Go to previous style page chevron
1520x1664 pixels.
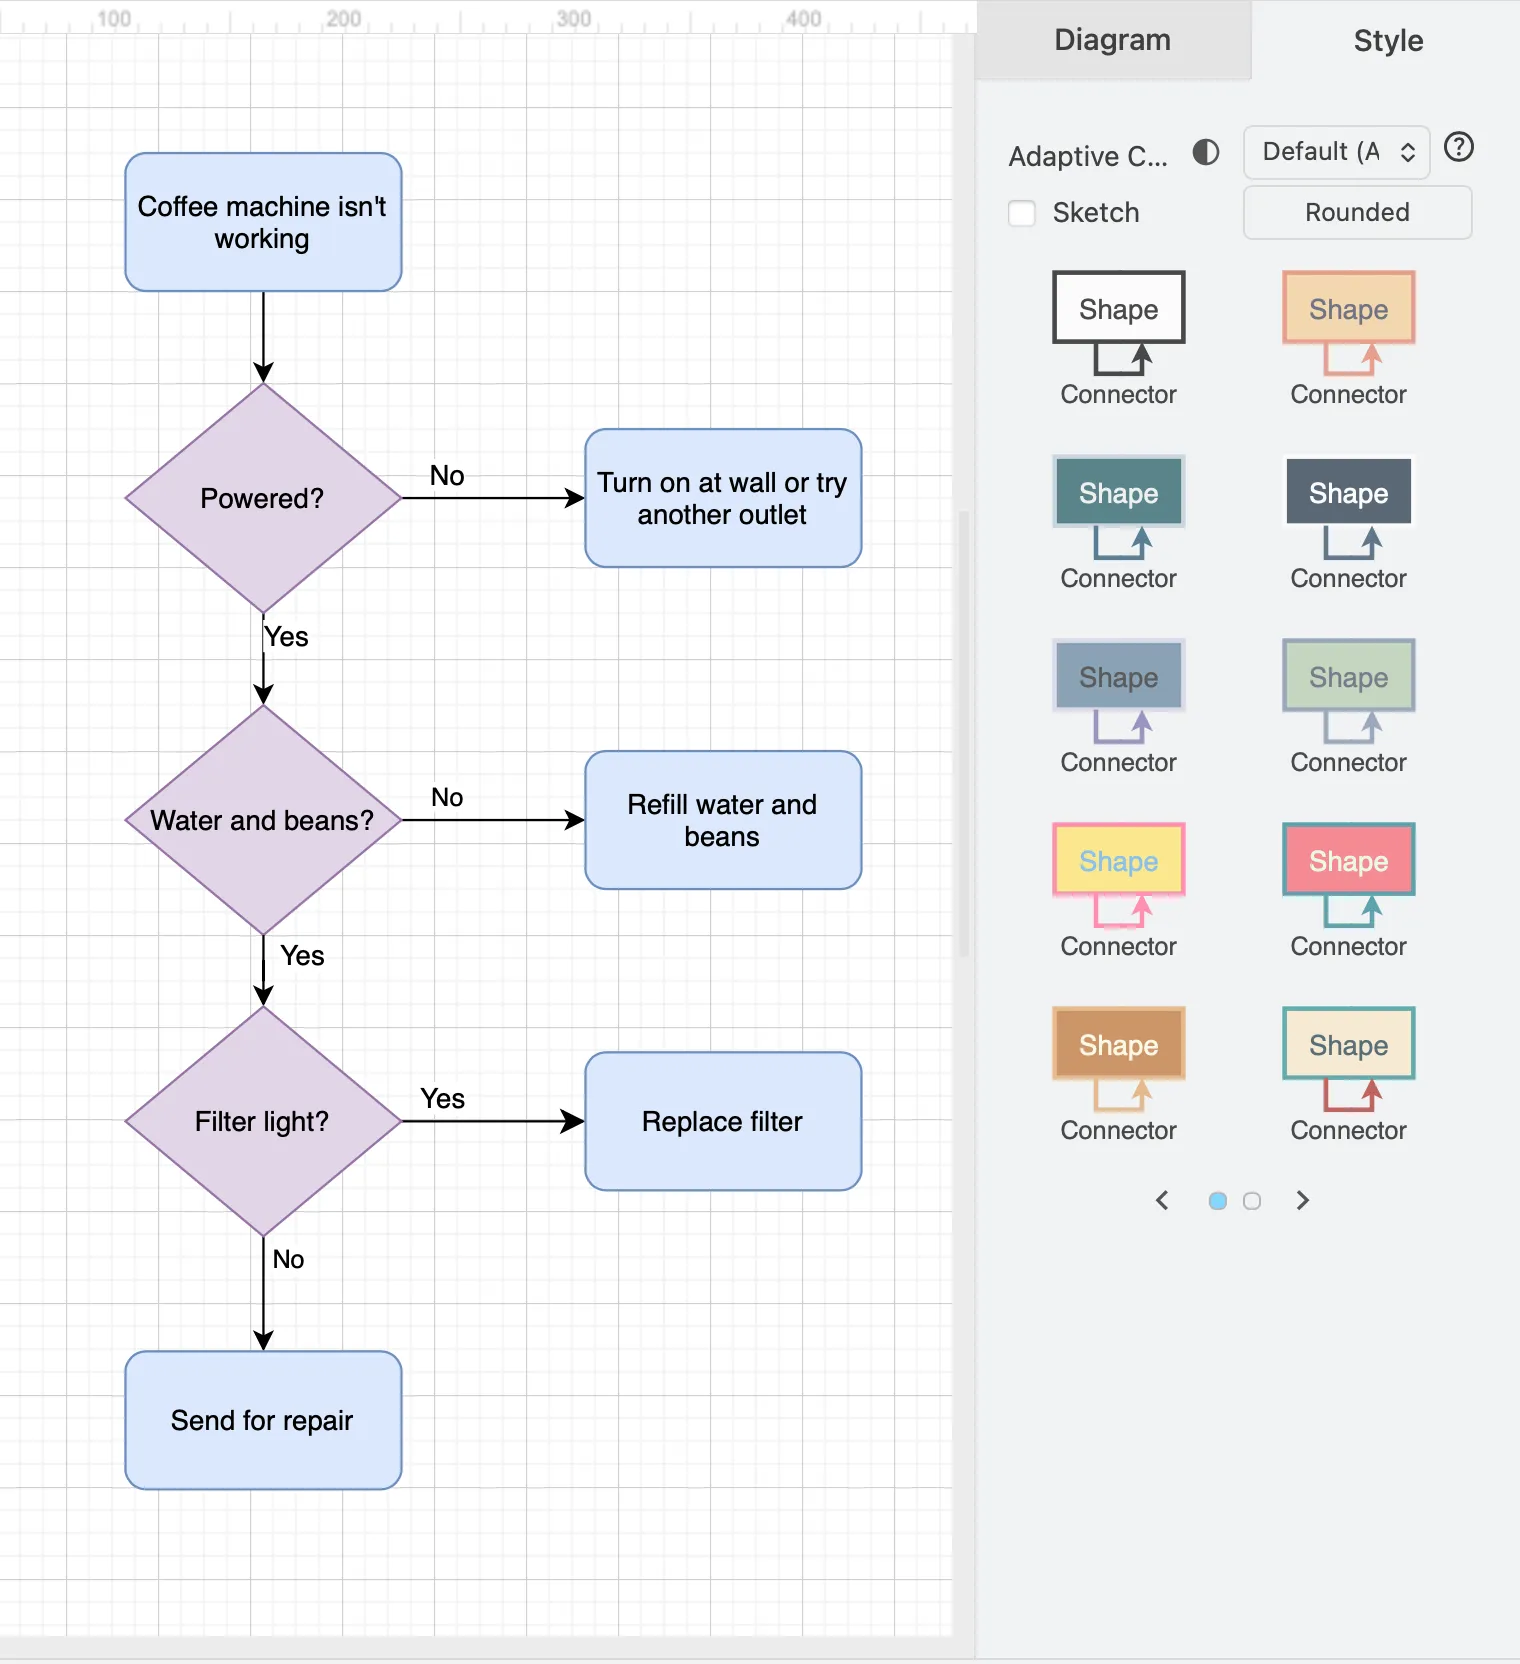click(x=1162, y=1200)
